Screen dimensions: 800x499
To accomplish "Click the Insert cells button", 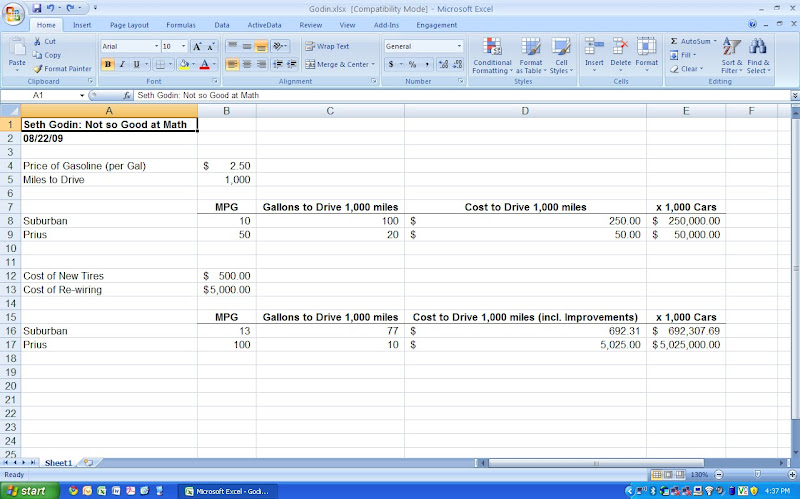I will (x=594, y=55).
